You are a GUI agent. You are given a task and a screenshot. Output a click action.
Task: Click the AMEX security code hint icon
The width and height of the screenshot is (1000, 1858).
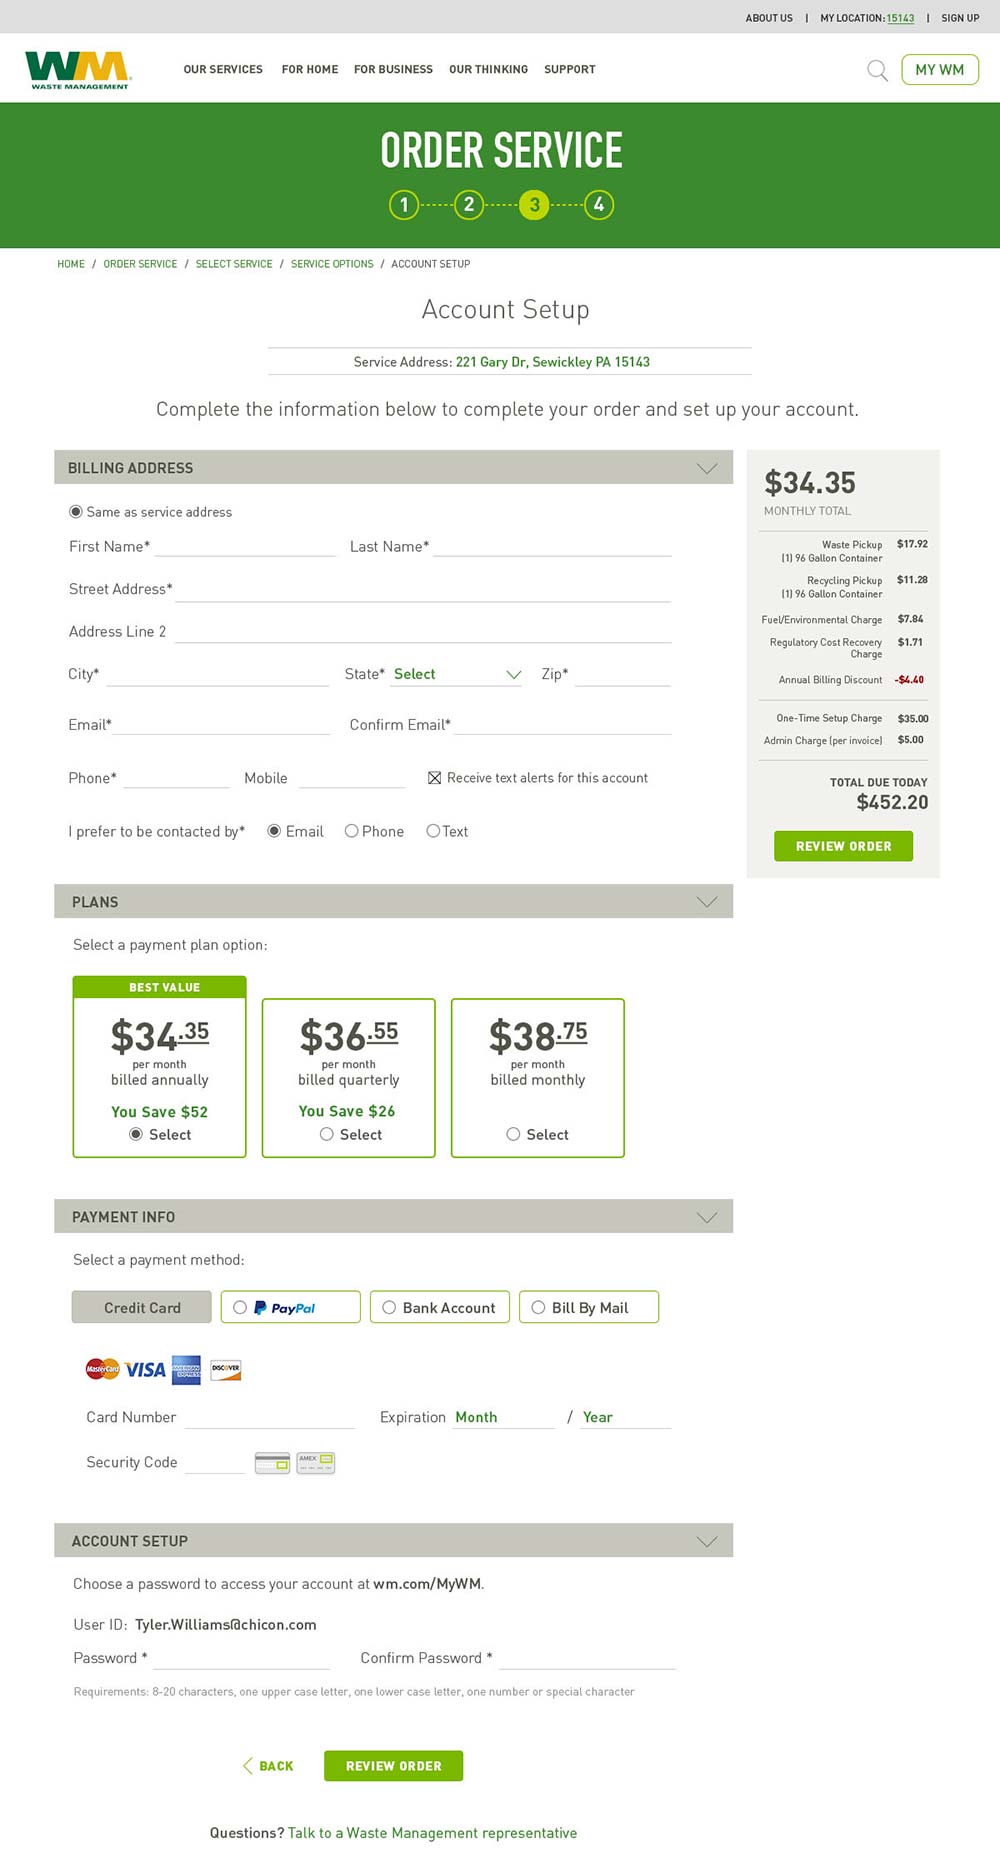(x=316, y=1463)
